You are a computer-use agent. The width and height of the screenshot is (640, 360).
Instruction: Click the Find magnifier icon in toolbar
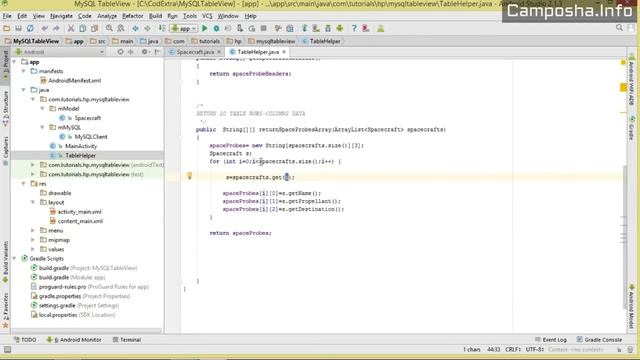(x=109, y=28)
